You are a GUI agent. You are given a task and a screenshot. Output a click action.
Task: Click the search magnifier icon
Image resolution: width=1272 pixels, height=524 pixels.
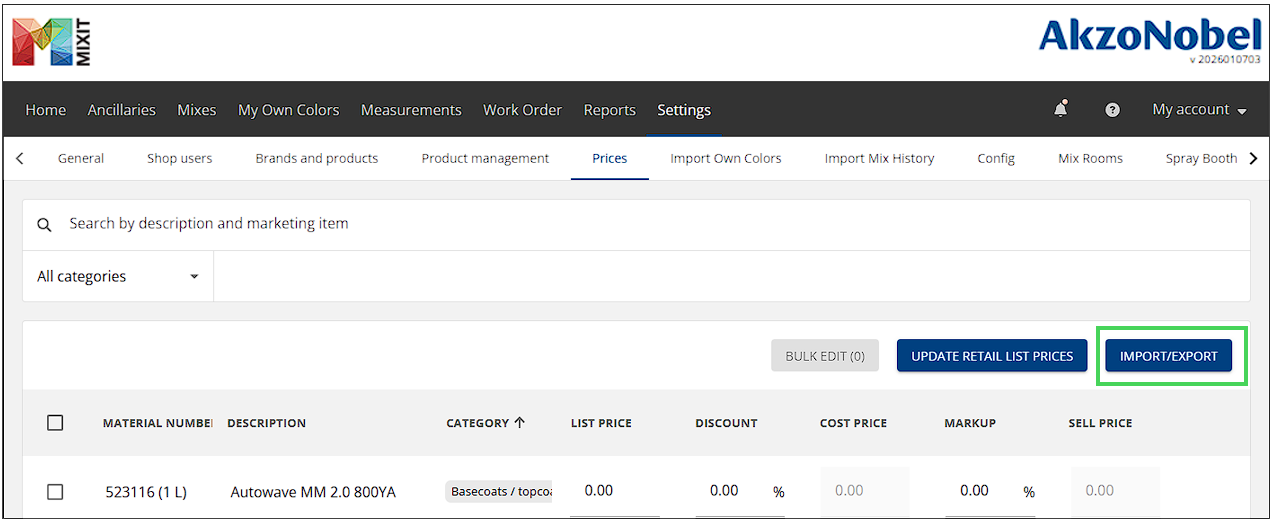click(x=44, y=225)
